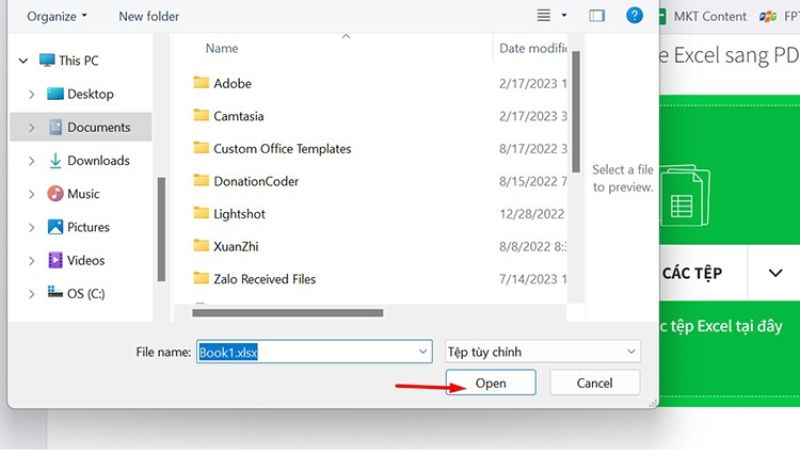800x450 pixels.
Task: Toggle the preview pane icon
Action: tap(597, 16)
